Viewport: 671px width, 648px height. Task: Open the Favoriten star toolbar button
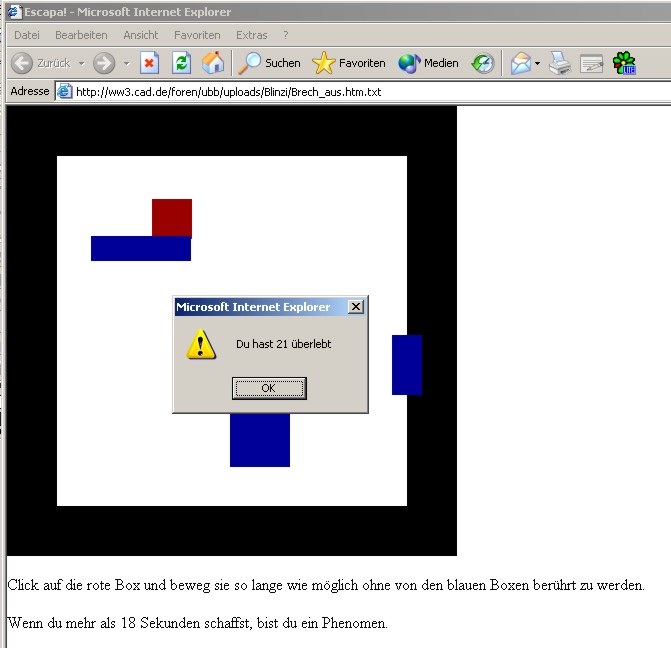349,63
